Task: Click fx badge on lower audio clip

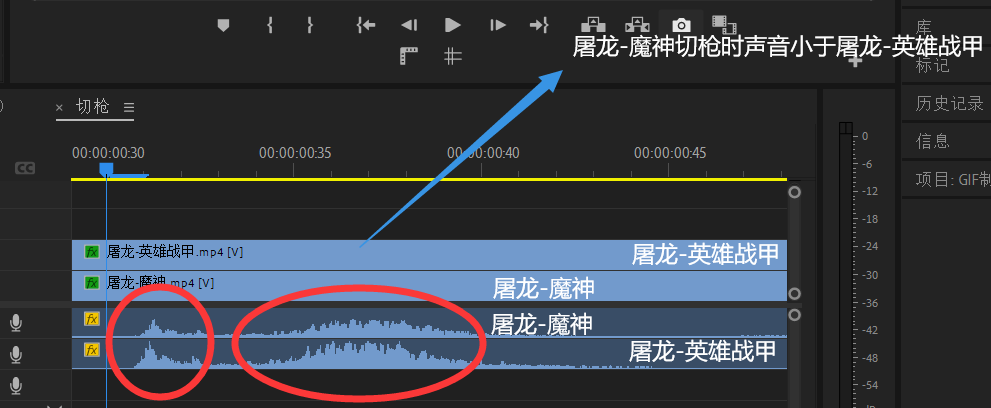Action: coord(92,349)
